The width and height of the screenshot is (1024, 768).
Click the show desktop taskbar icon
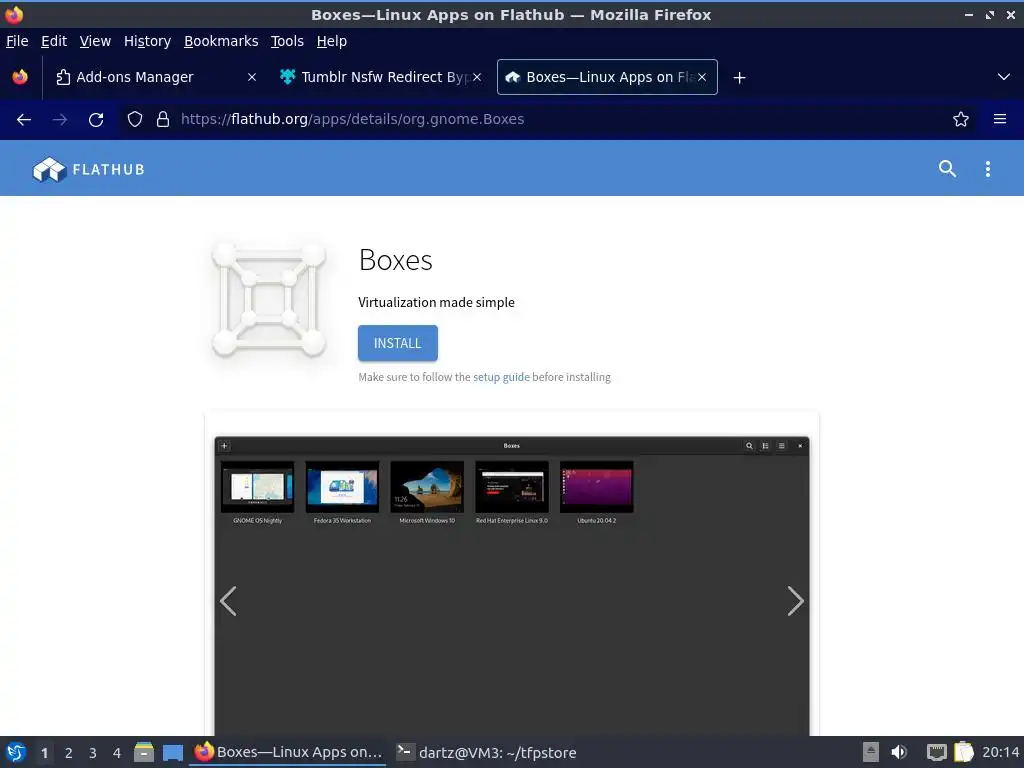[172, 753]
